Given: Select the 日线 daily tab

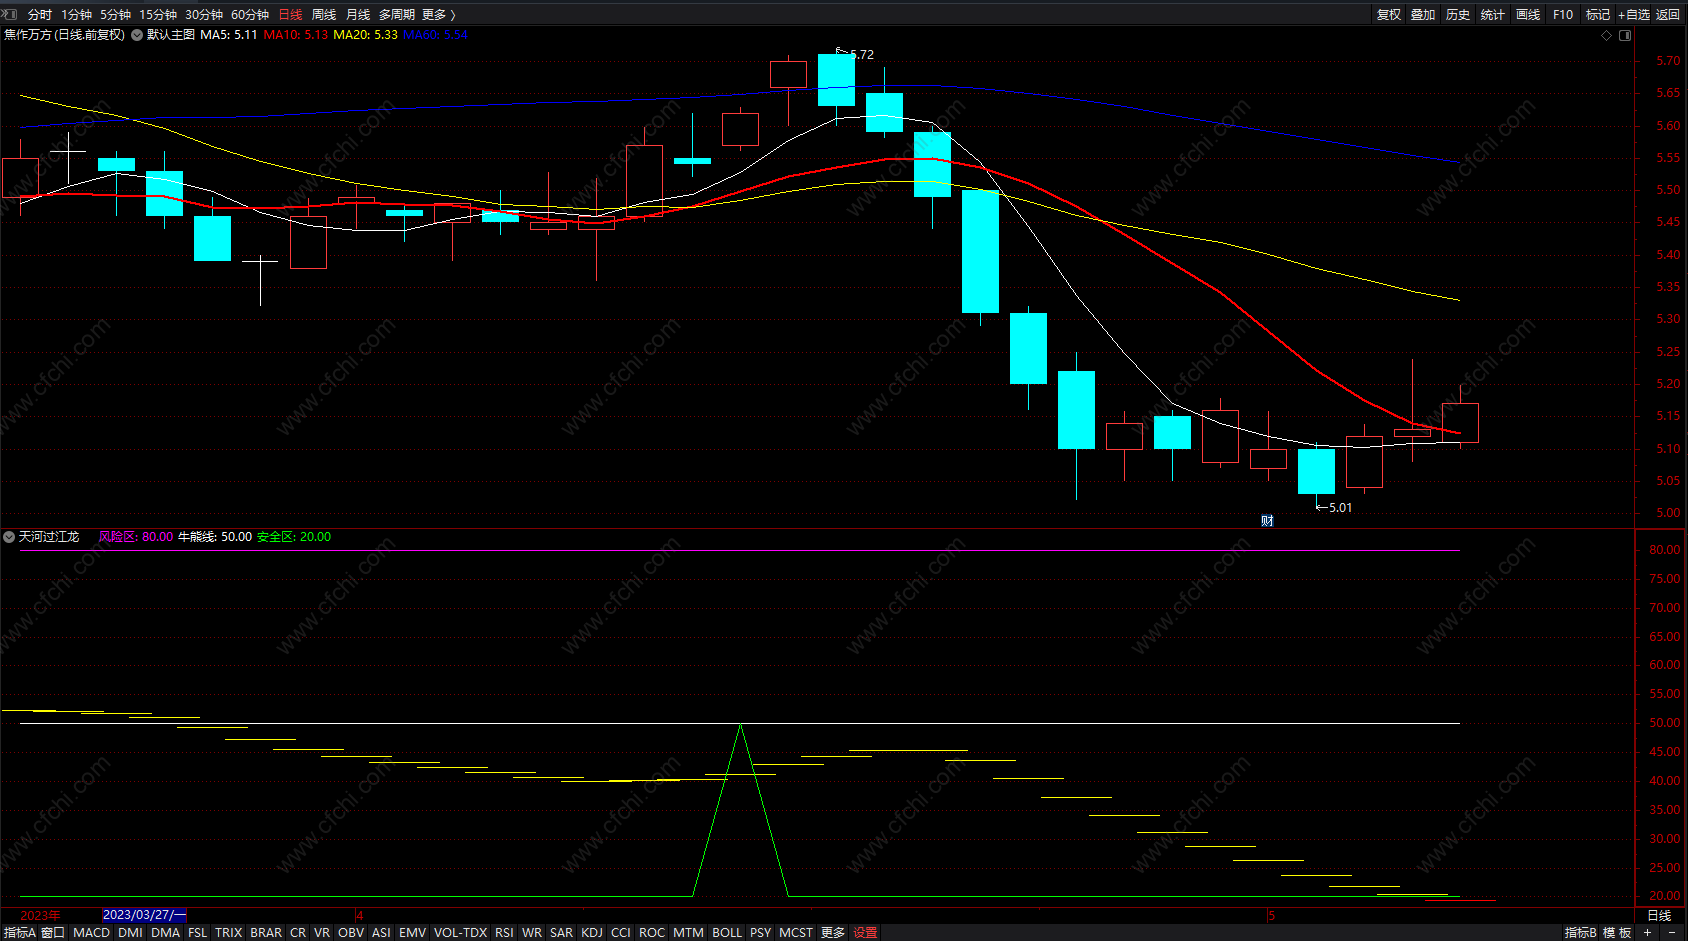Looking at the screenshot, I should (290, 14).
